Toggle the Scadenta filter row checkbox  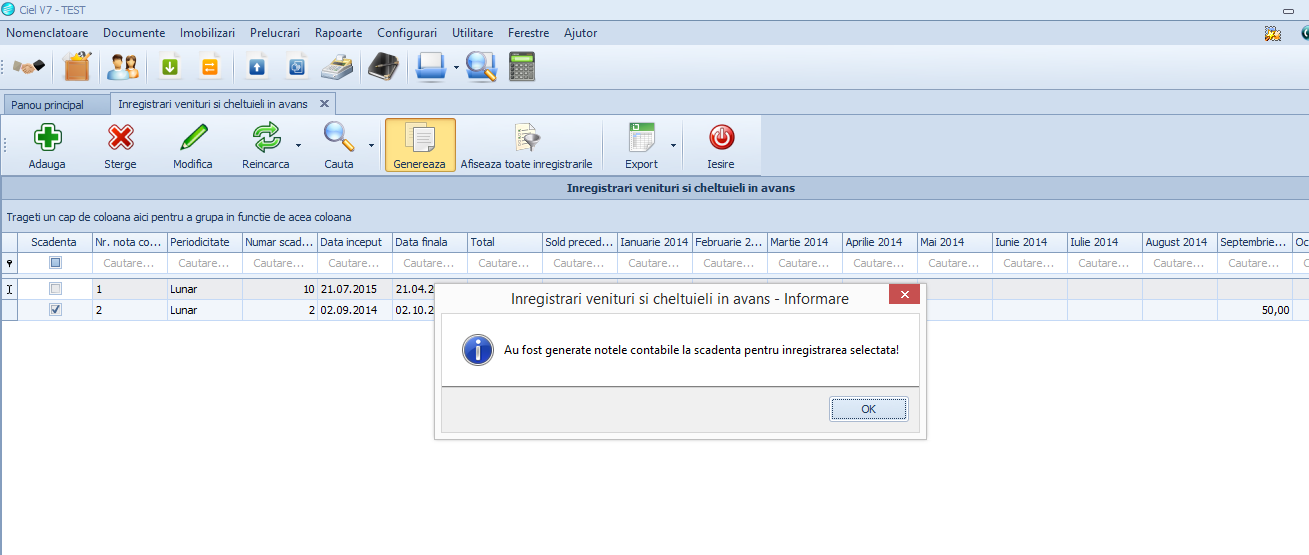[55, 263]
